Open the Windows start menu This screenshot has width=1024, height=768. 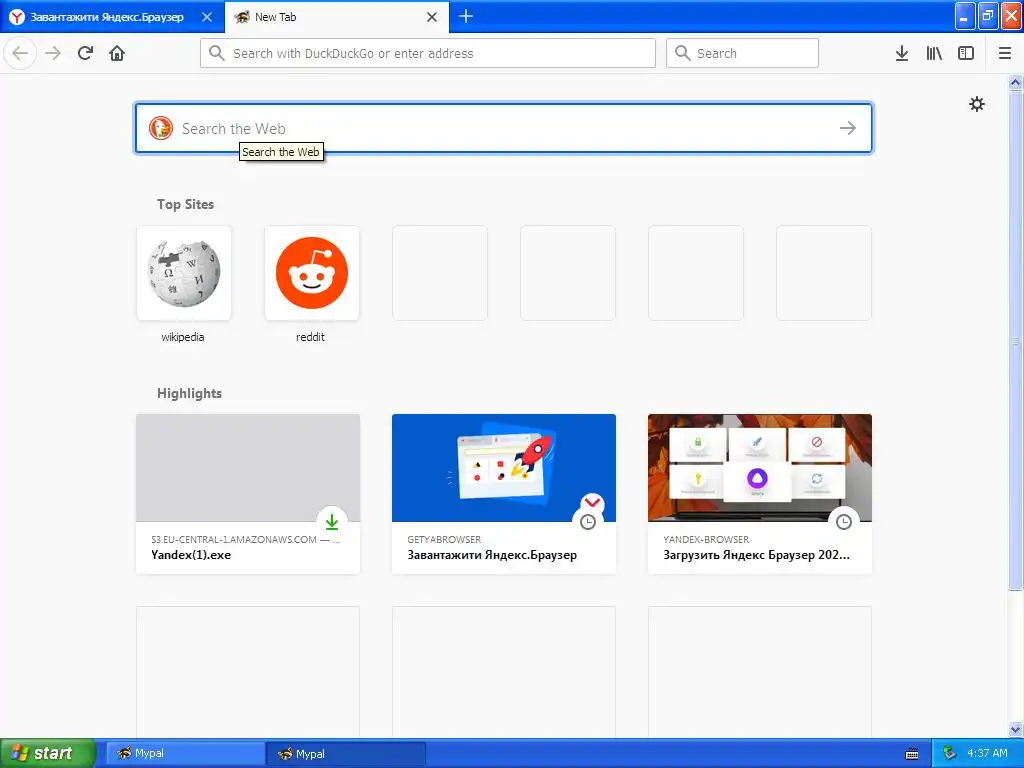pos(48,753)
